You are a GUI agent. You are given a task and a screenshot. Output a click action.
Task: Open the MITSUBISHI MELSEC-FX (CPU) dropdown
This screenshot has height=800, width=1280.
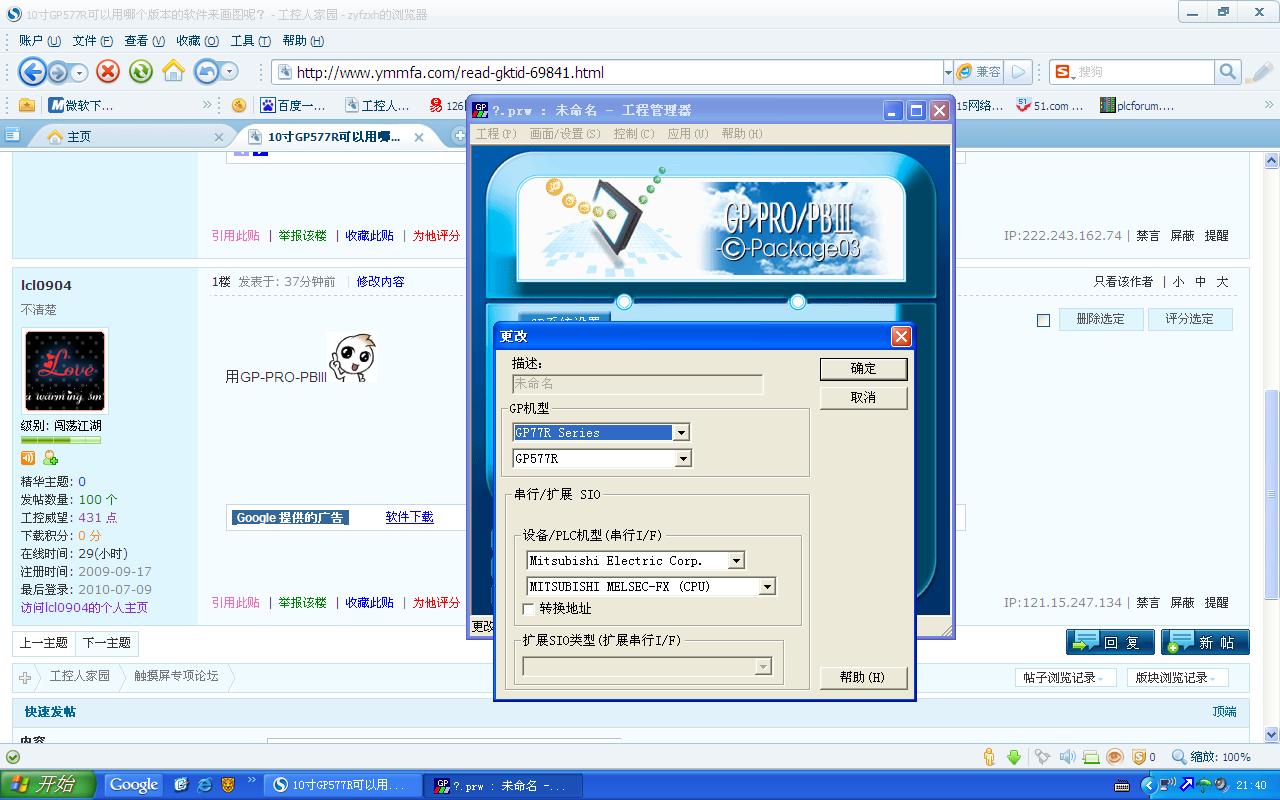[x=767, y=587]
